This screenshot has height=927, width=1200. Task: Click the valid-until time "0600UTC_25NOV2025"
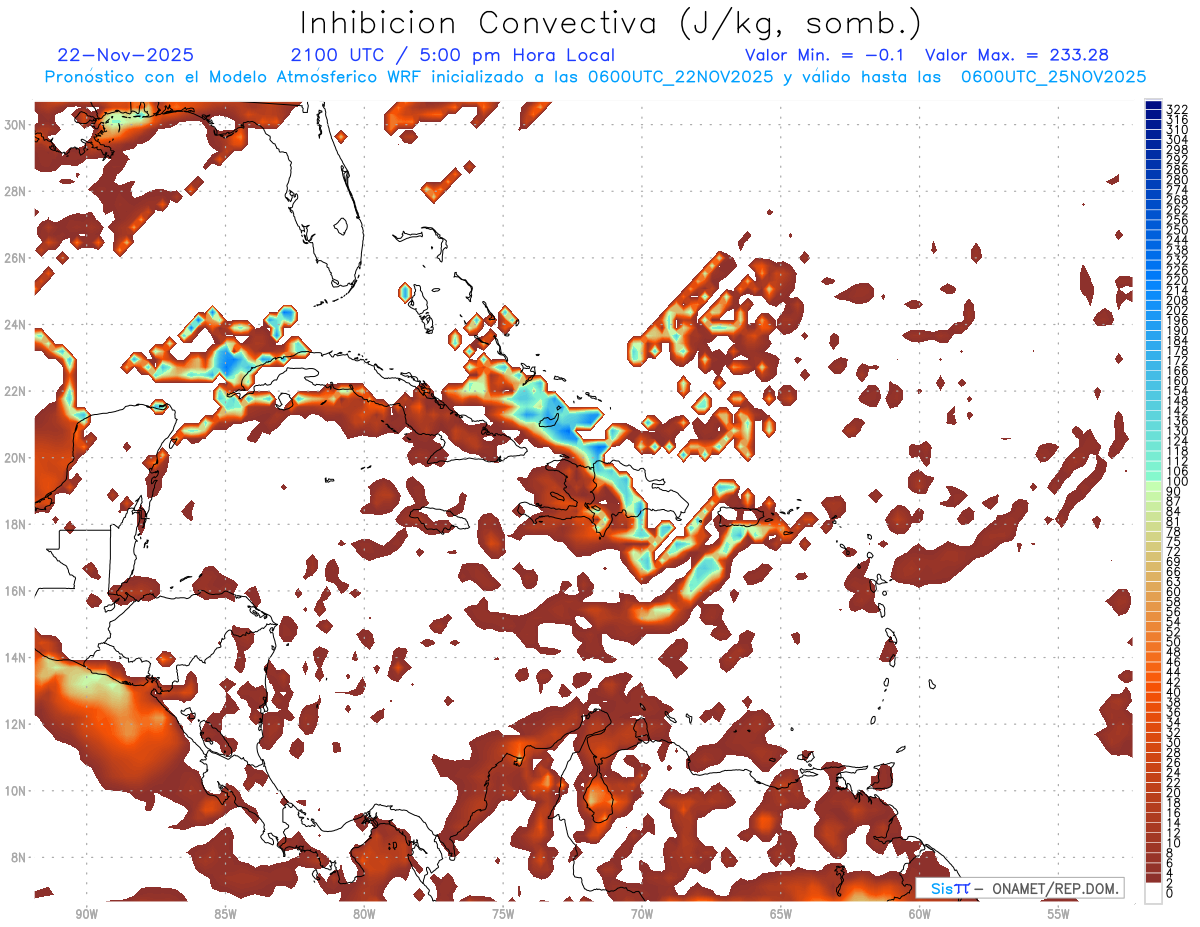click(x=1053, y=77)
